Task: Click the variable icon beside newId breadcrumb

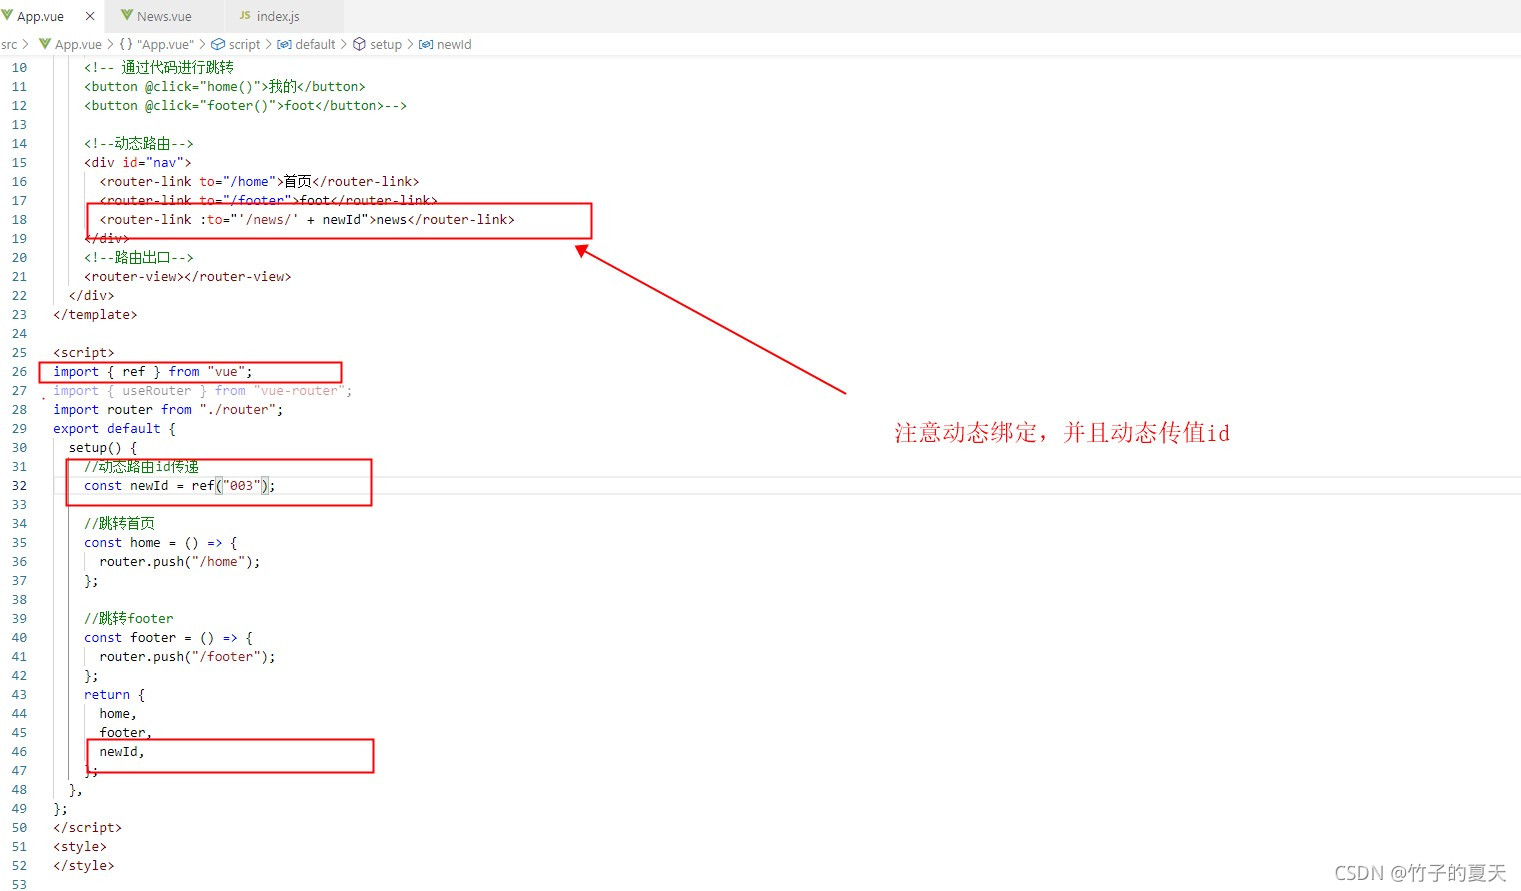Action: [426, 44]
